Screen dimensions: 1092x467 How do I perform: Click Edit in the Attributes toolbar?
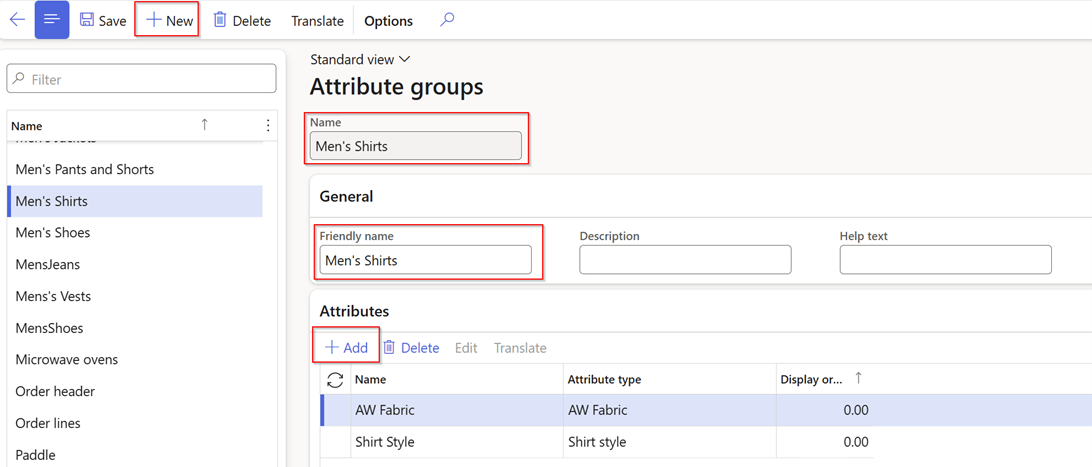pyautogui.click(x=466, y=348)
